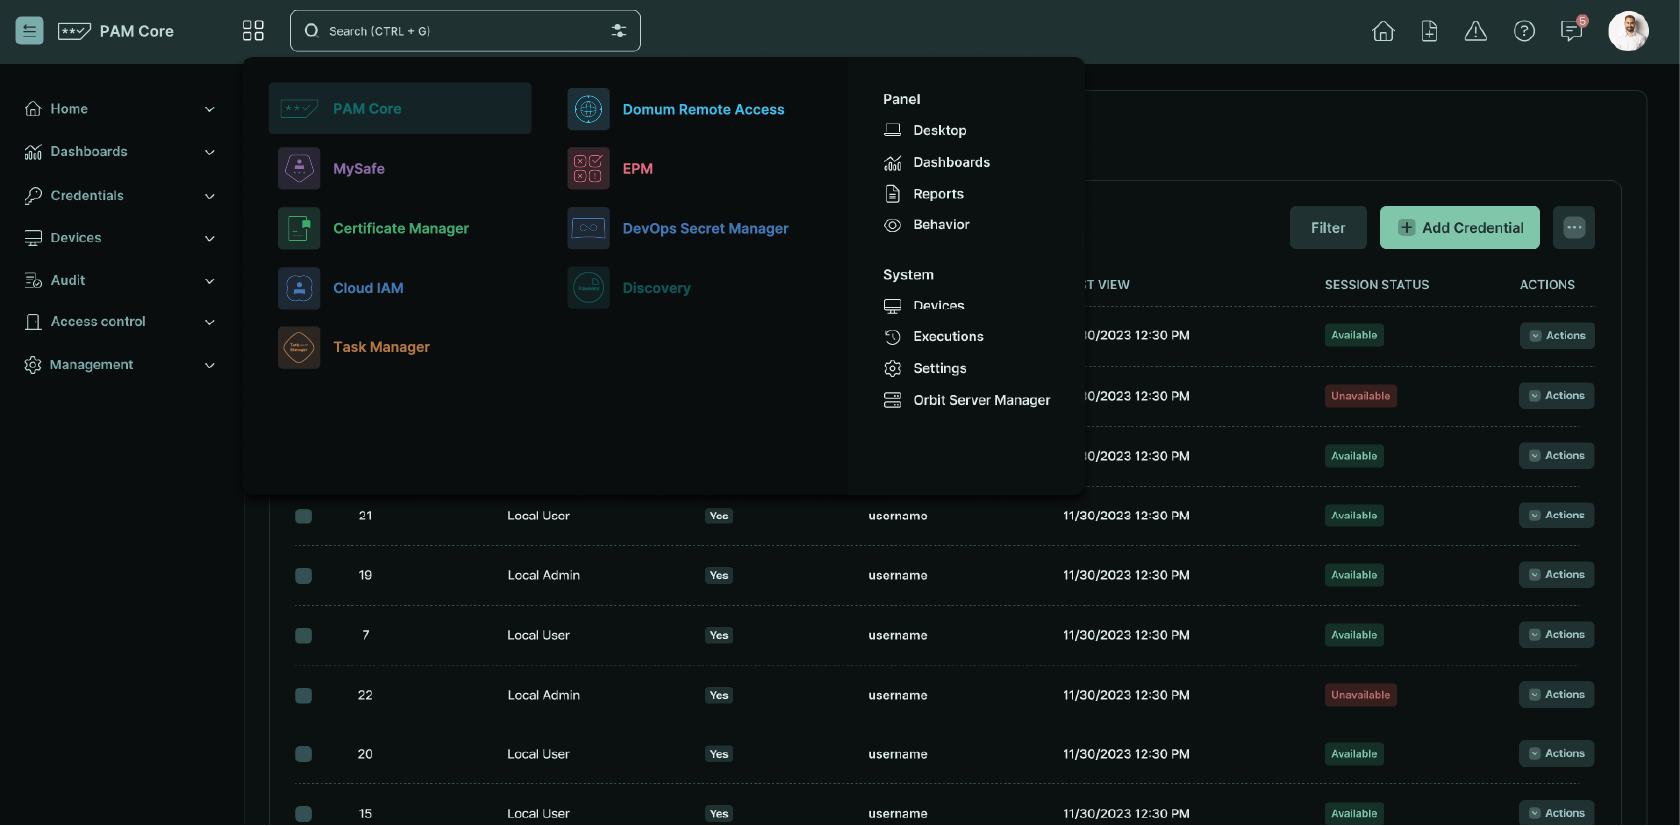1680x826 pixels.
Task: Select checkbox for row ID 7
Action: pos(303,636)
